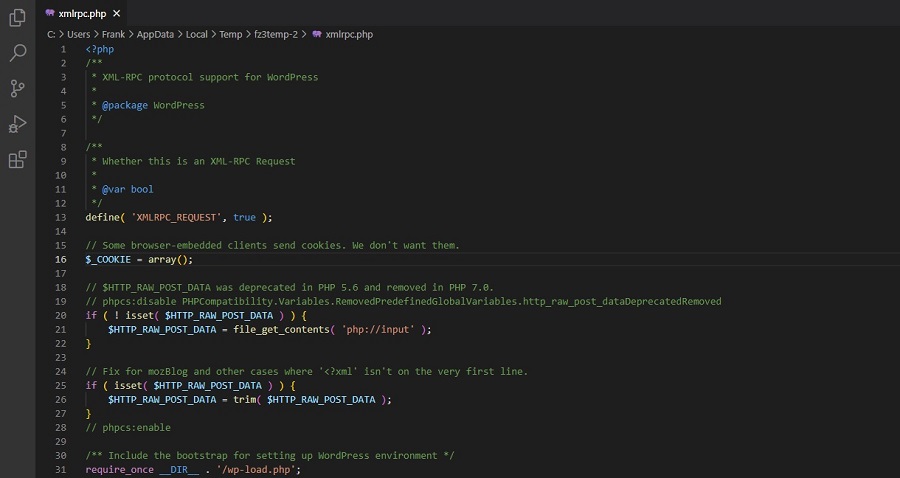Click 'trim(' function on line 26
Image resolution: width=900 pixels, height=478 pixels.
pyautogui.click(x=247, y=399)
